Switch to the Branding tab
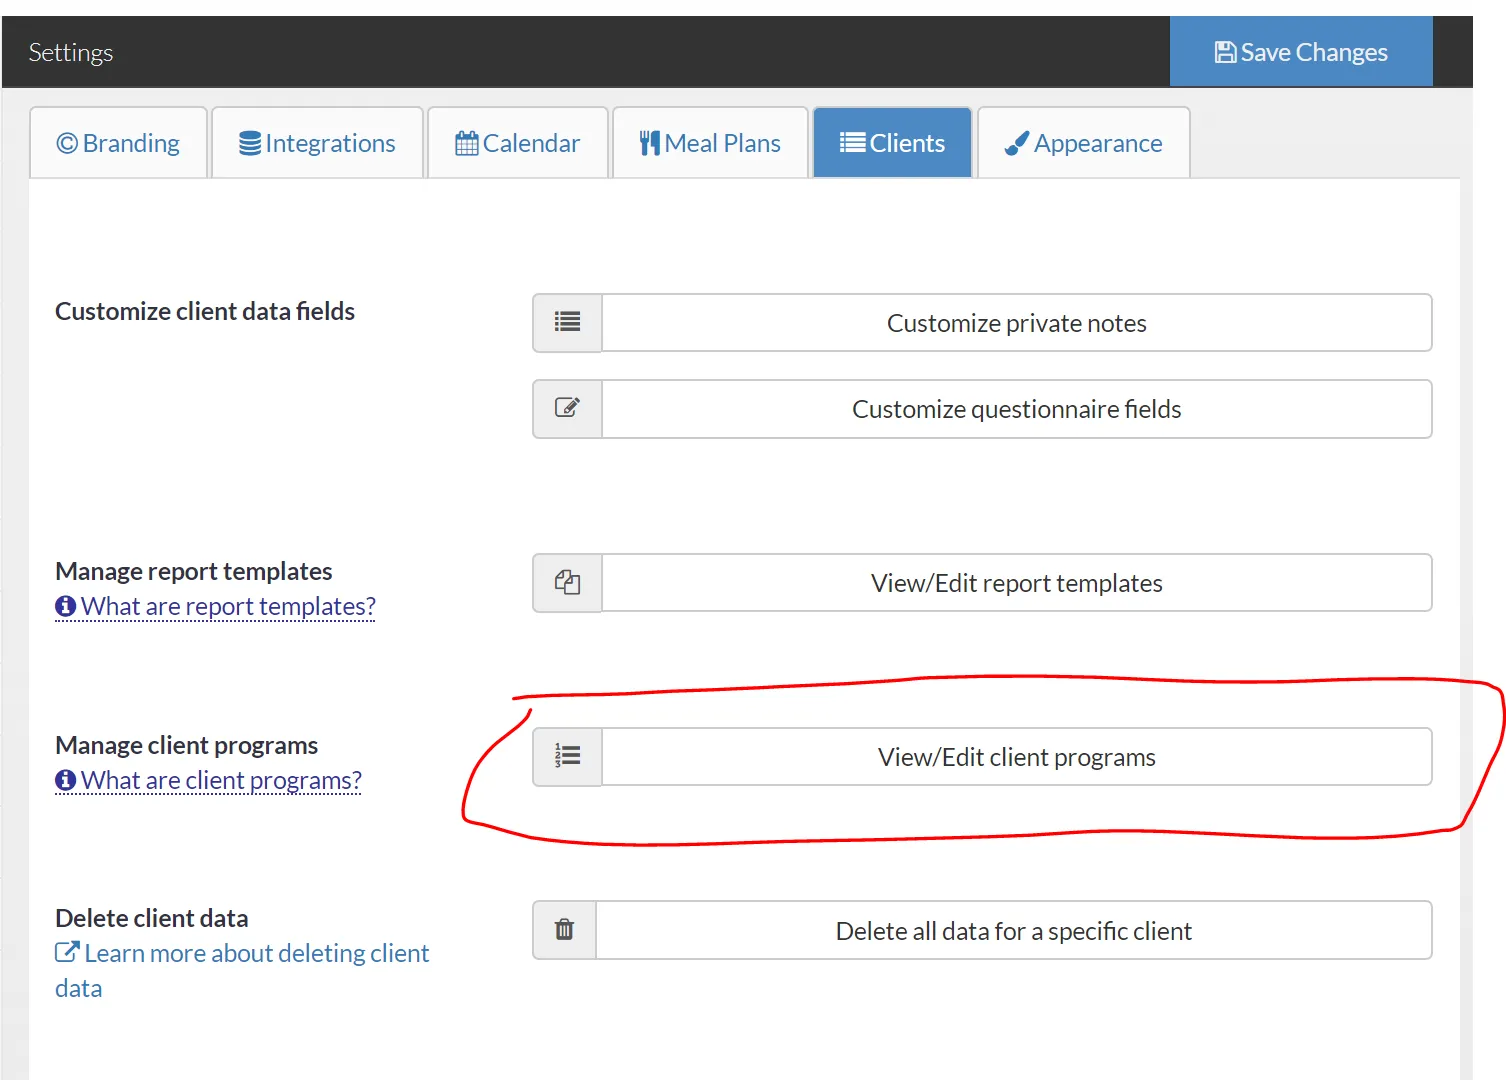This screenshot has height=1080, width=1506. 118,142
